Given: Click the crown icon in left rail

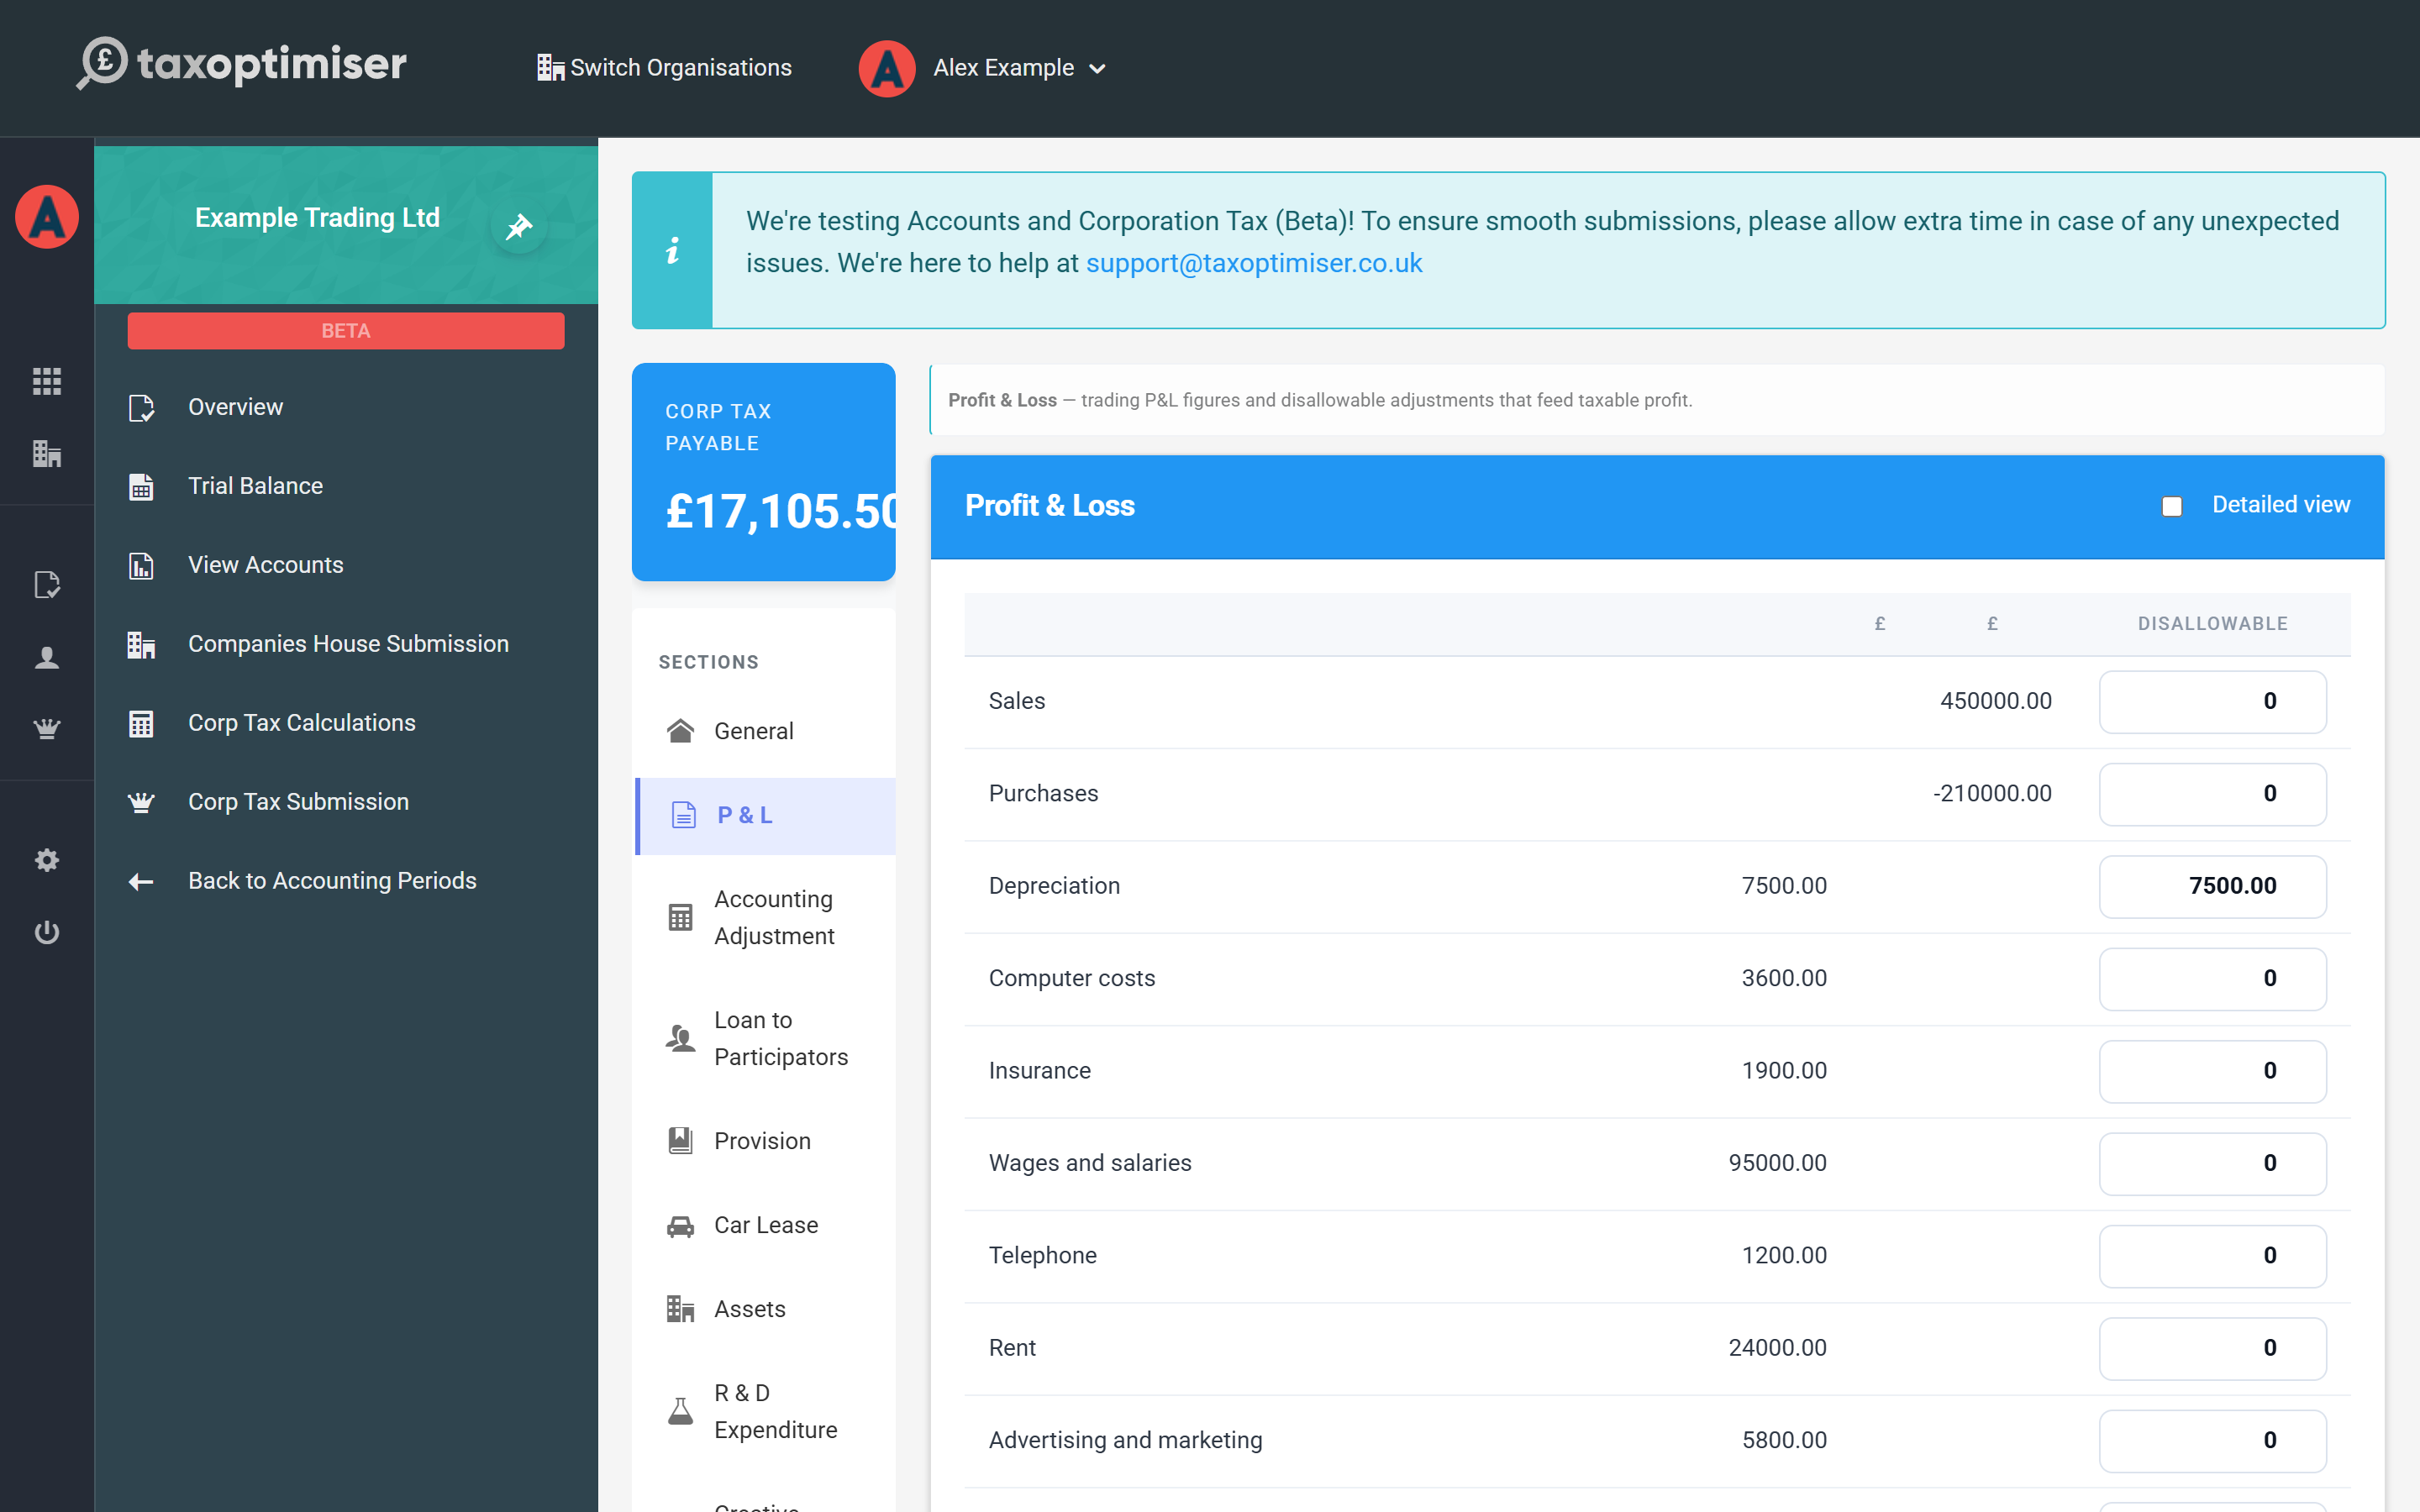Looking at the screenshot, I should click(47, 729).
